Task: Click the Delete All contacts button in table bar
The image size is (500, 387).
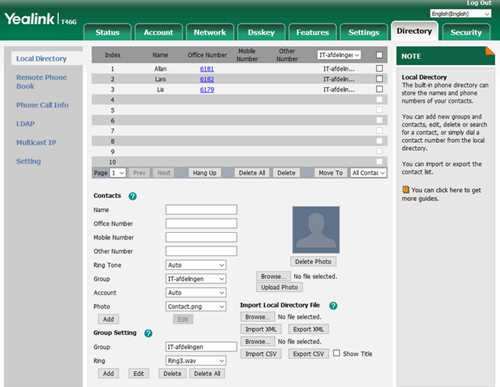Action: point(252,173)
